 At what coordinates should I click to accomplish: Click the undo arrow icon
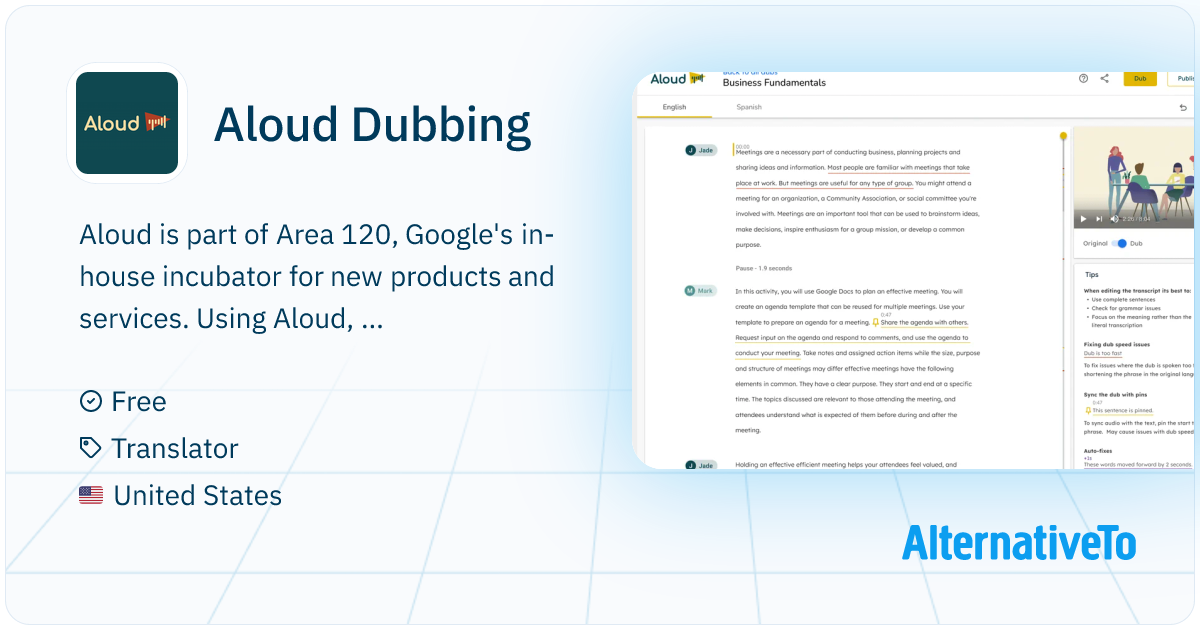point(1184,107)
